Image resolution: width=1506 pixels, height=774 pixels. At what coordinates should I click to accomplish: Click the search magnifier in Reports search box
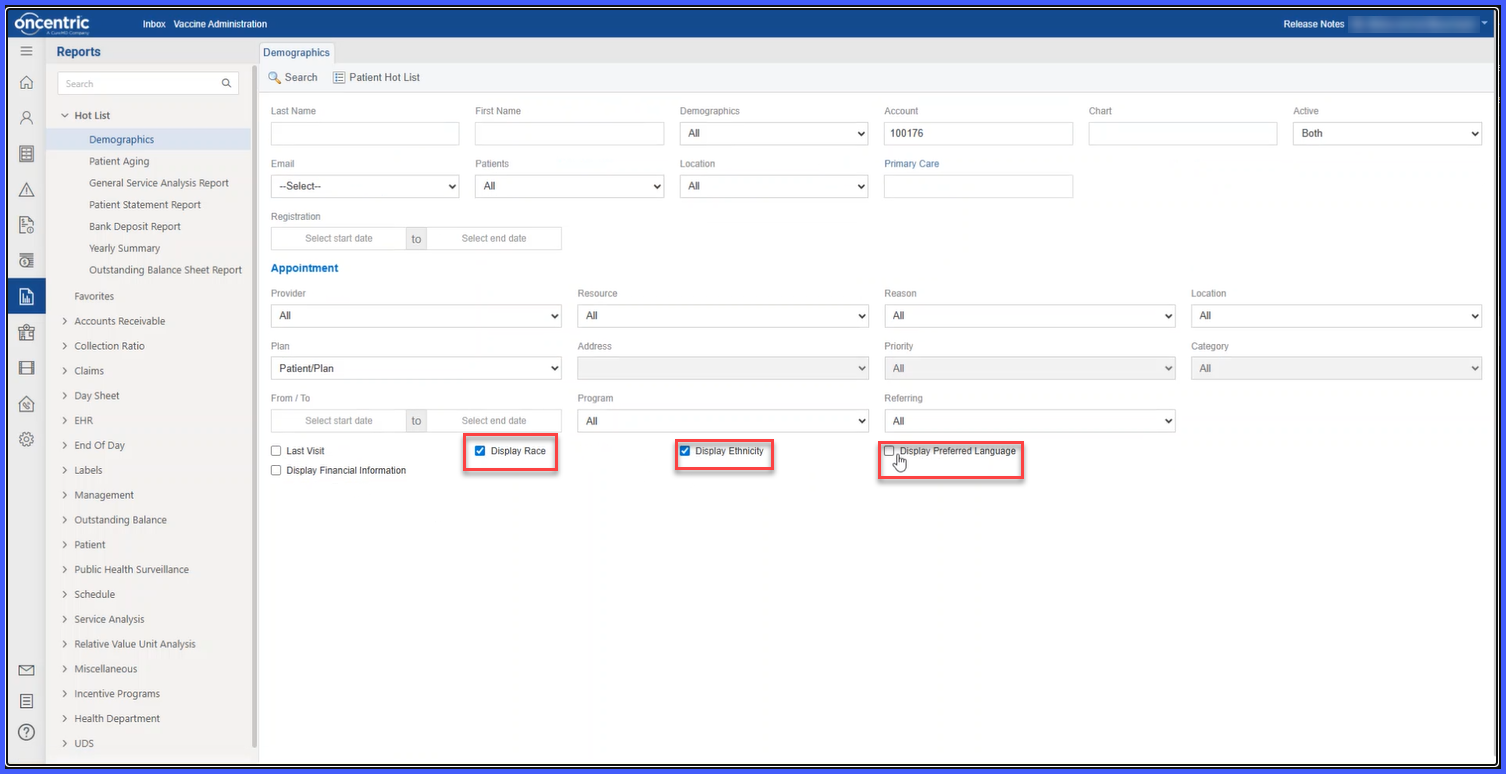point(227,84)
